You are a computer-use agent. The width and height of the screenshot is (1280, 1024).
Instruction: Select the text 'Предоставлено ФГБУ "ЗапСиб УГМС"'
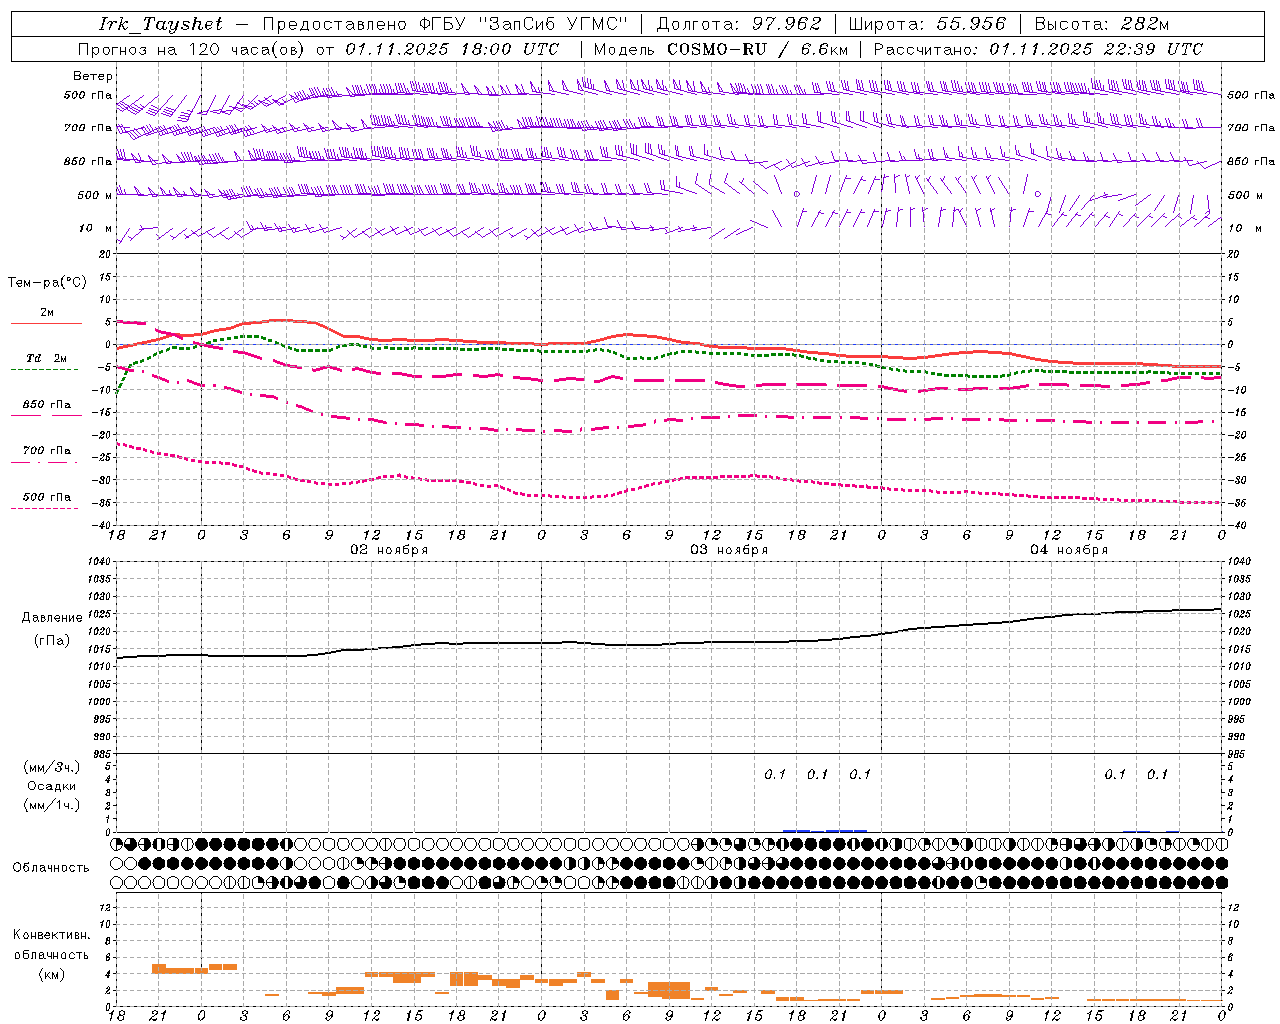[x=445, y=24]
